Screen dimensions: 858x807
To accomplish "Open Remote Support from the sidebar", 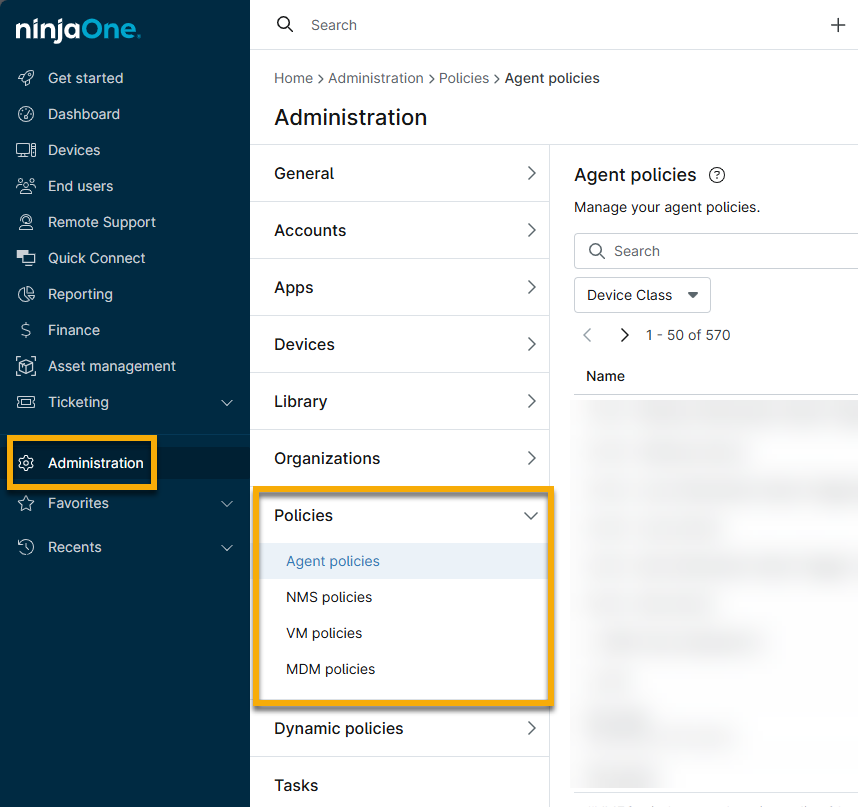I will (x=102, y=222).
